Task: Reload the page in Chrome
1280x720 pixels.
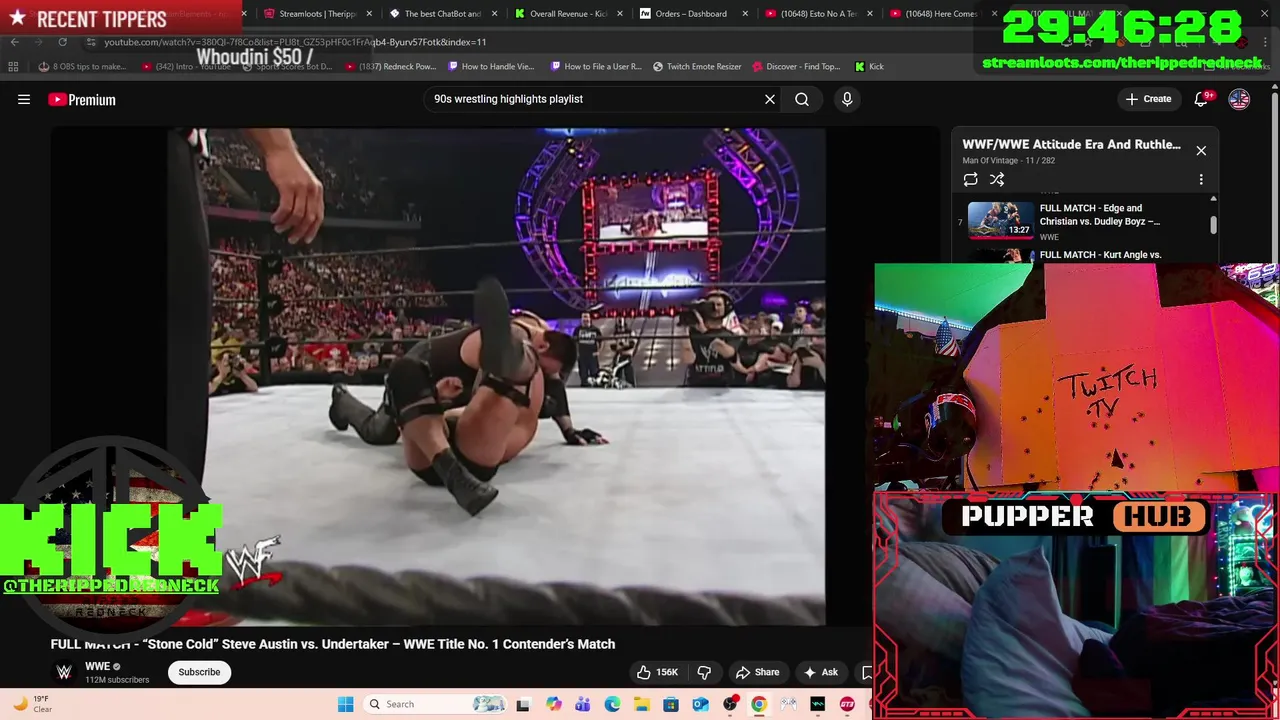Action: [62, 42]
